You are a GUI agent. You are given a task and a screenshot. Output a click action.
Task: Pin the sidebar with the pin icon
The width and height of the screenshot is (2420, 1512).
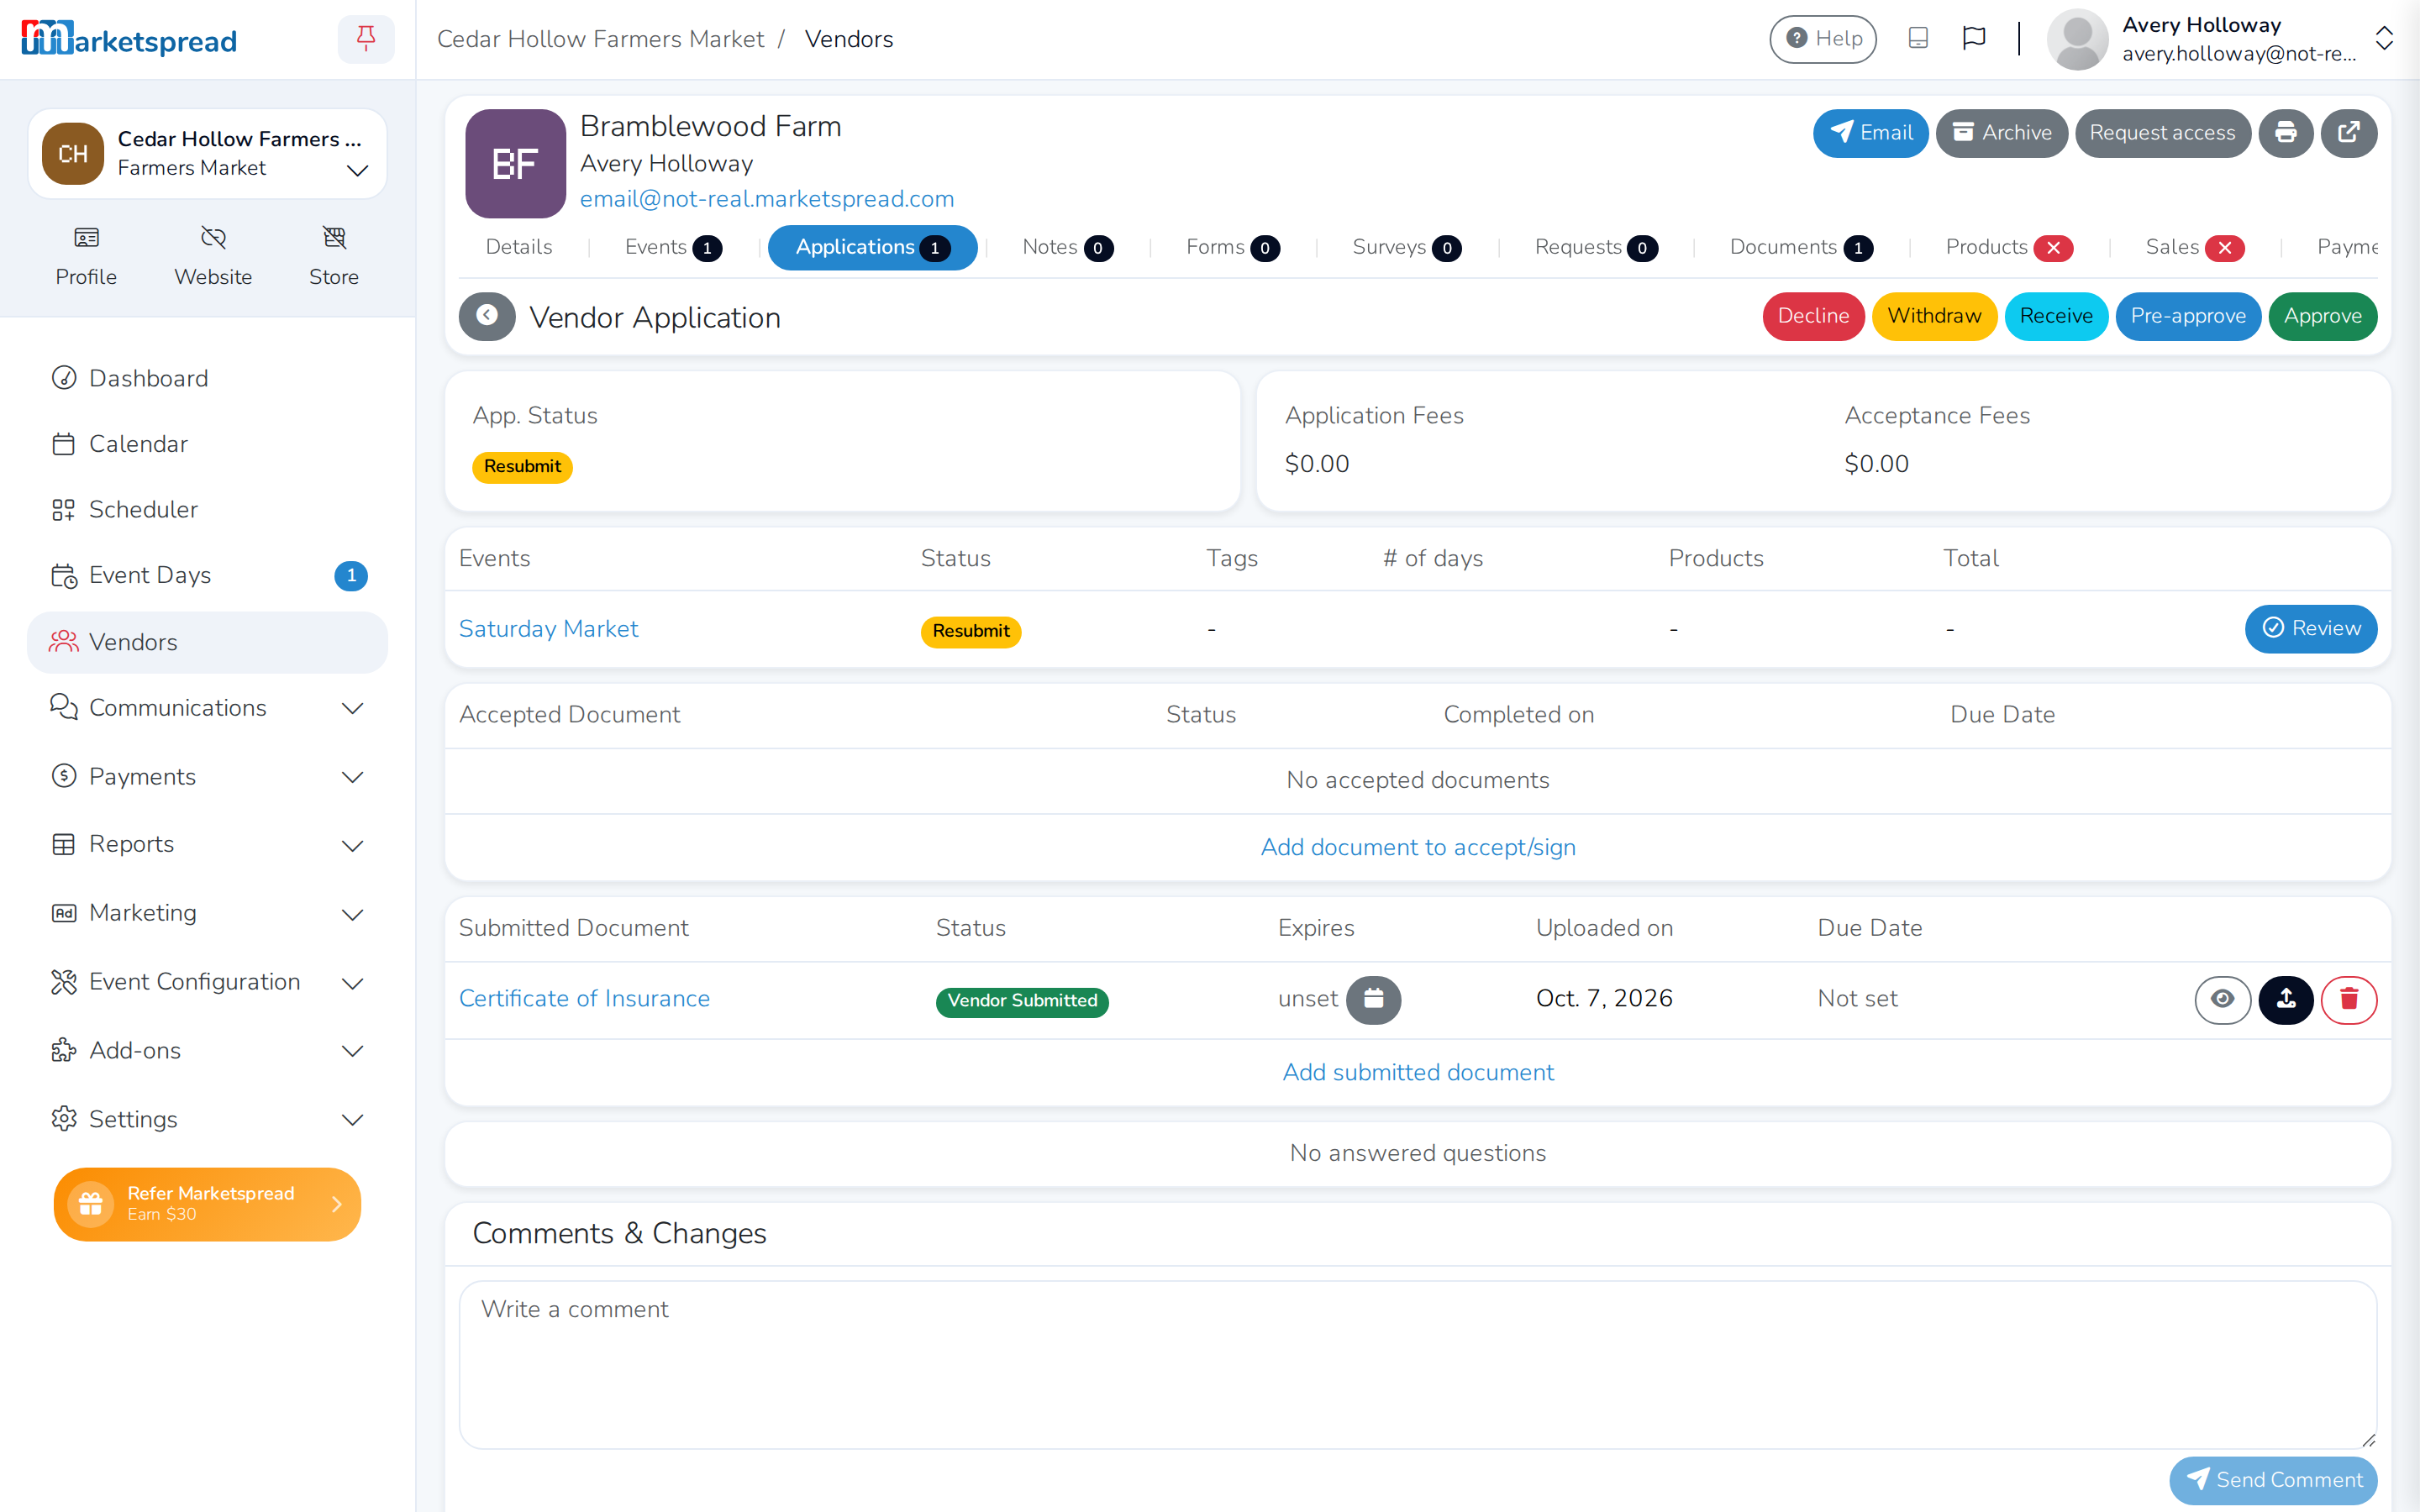pos(366,39)
